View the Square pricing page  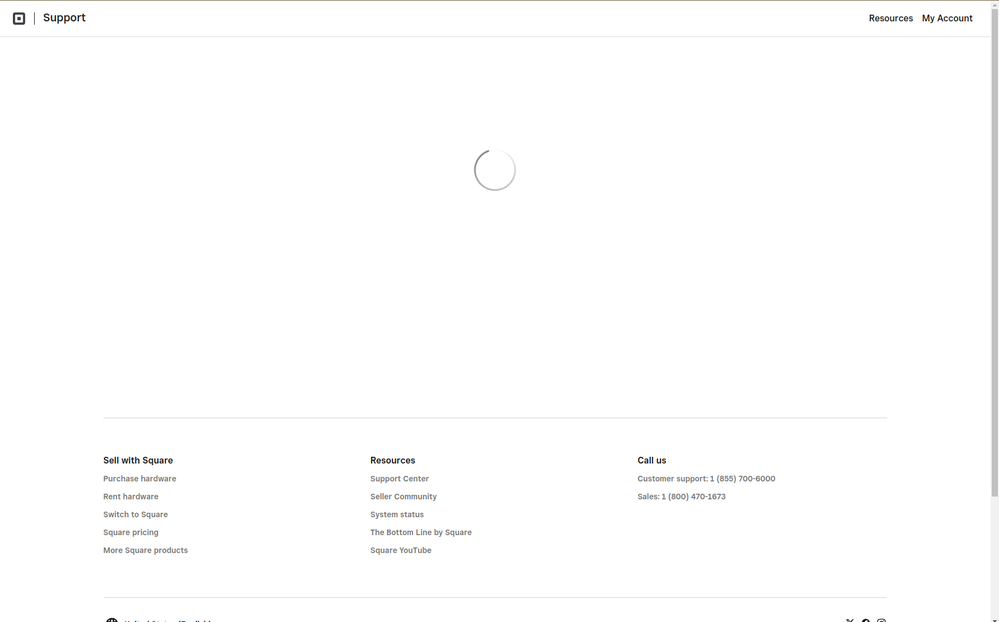click(x=130, y=533)
